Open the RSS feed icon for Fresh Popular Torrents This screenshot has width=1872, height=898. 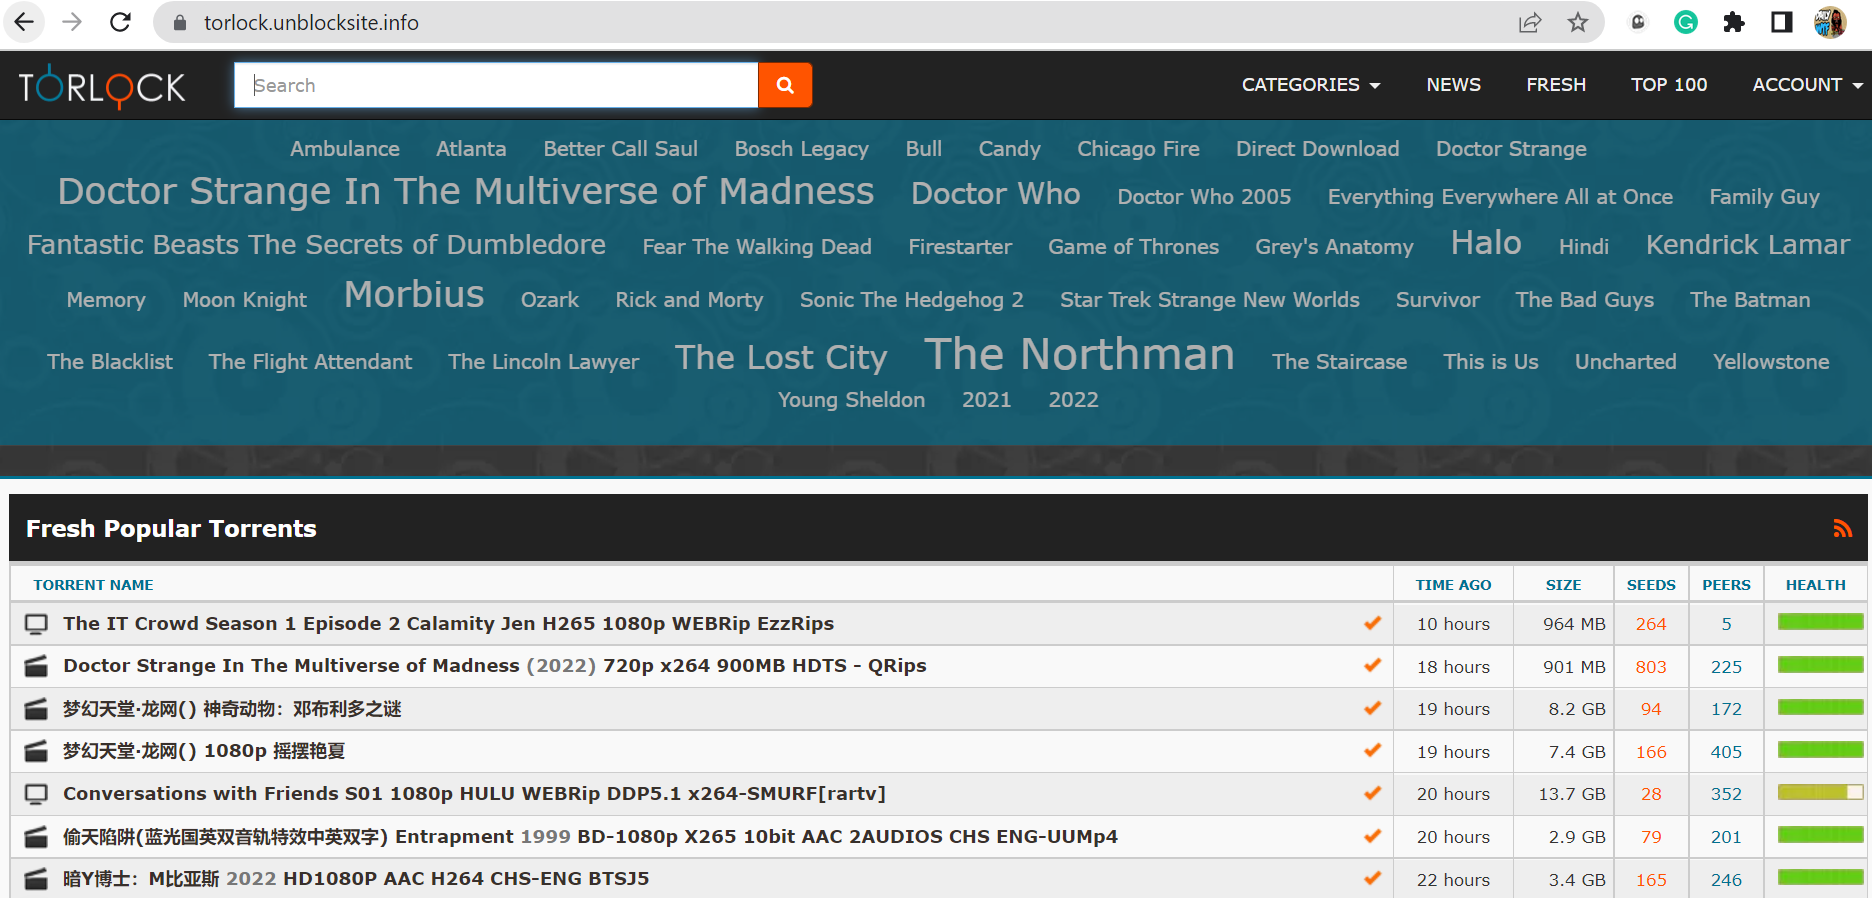pos(1842,529)
